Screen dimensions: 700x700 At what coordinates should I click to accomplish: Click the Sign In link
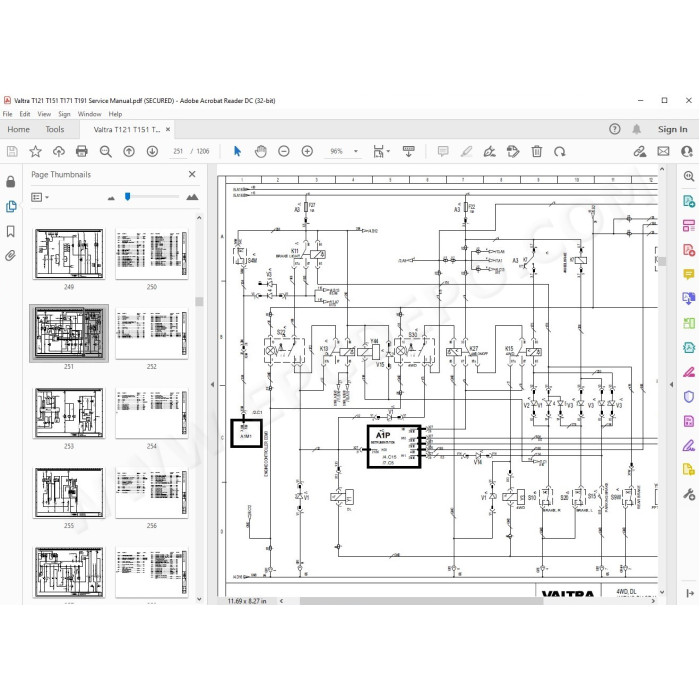[672, 129]
